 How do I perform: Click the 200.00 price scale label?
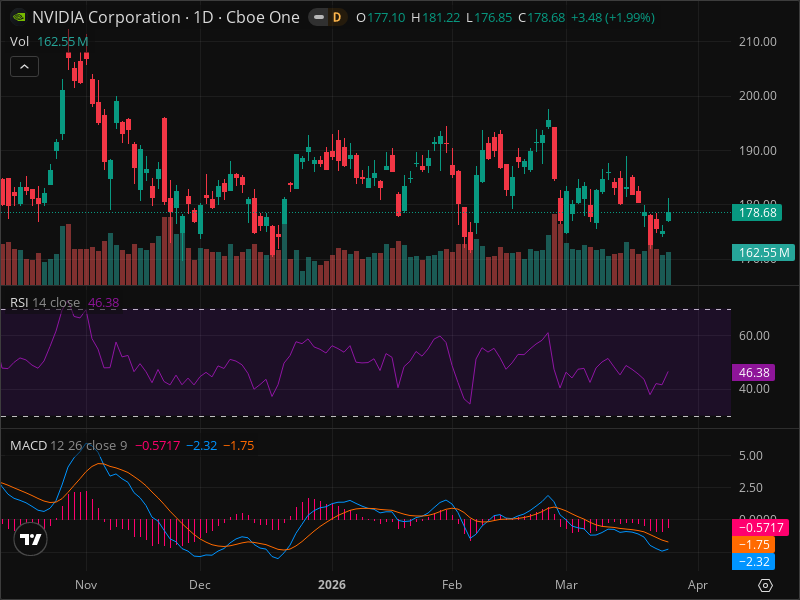click(x=758, y=95)
